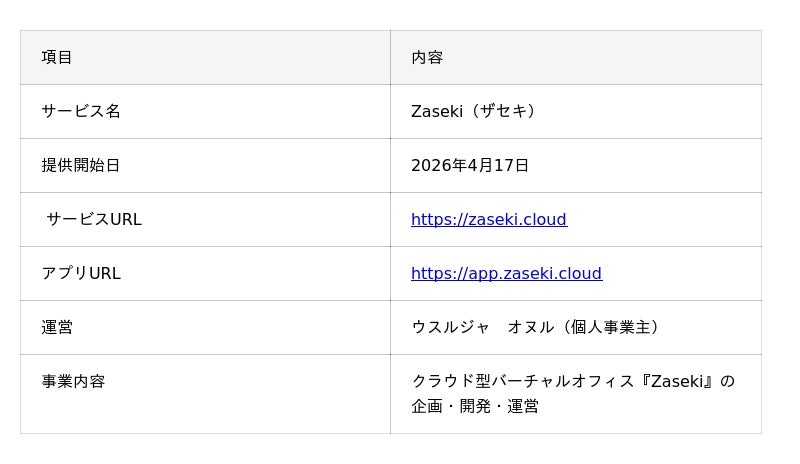Select the 提供開始日 row label
800x464 pixels.
click(81, 165)
